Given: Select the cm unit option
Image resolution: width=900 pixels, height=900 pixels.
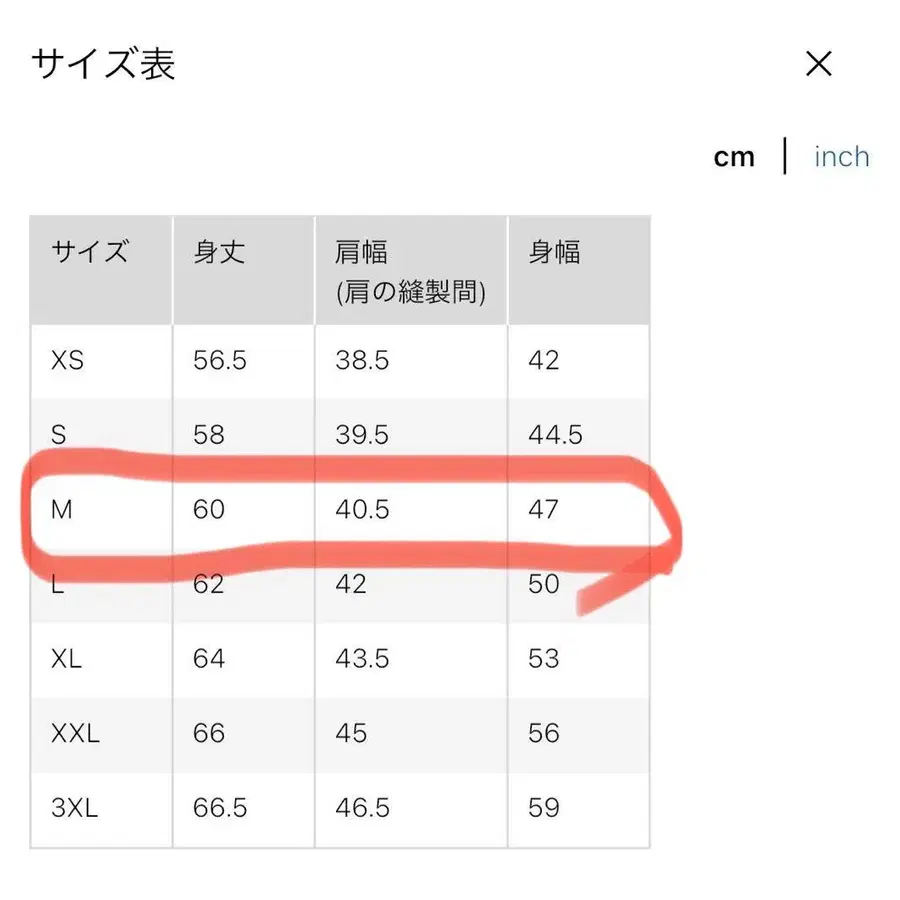Looking at the screenshot, I should coord(735,156).
